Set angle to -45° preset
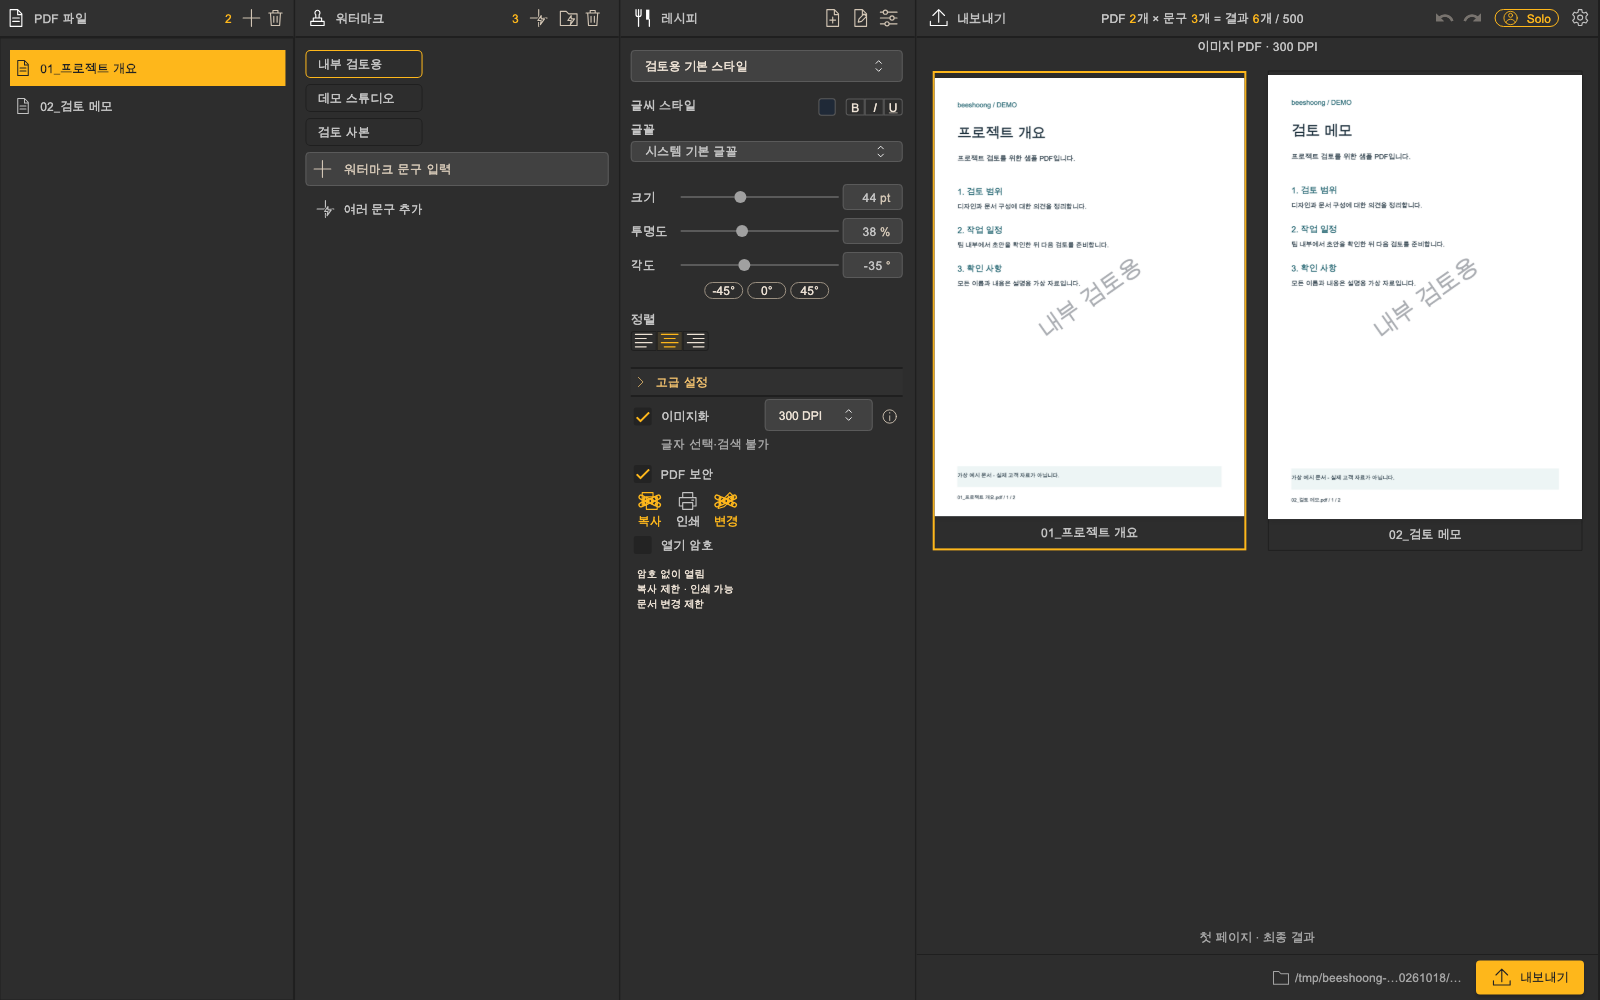1600x1000 pixels. click(x=724, y=291)
